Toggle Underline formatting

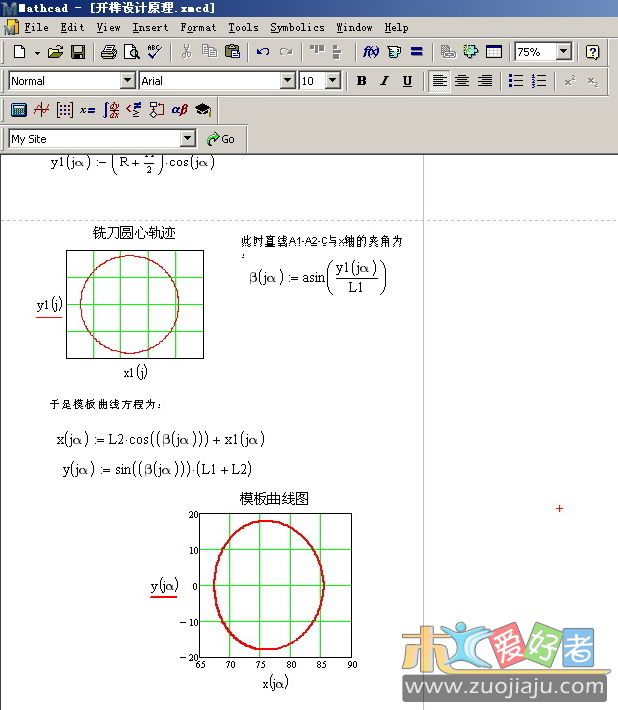click(x=407, y=81)
